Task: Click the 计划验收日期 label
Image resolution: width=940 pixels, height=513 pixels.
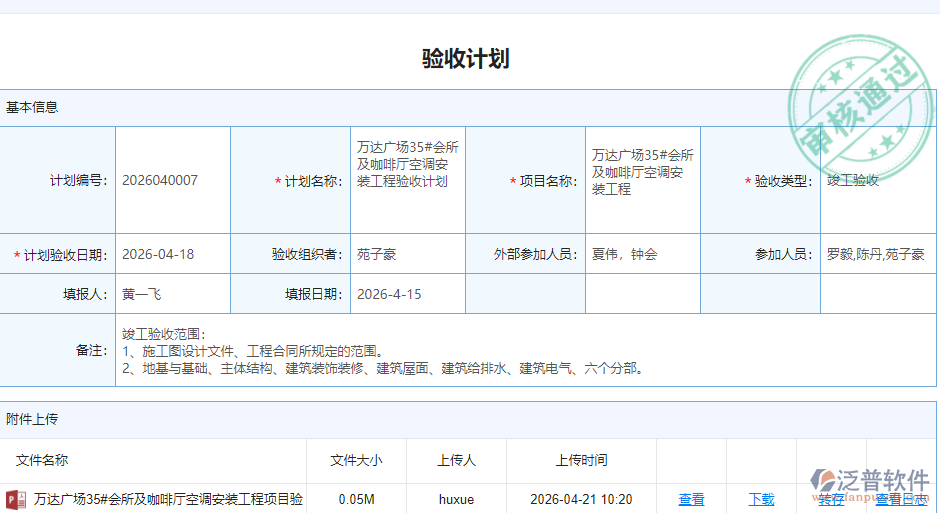Action: point(61,255)
